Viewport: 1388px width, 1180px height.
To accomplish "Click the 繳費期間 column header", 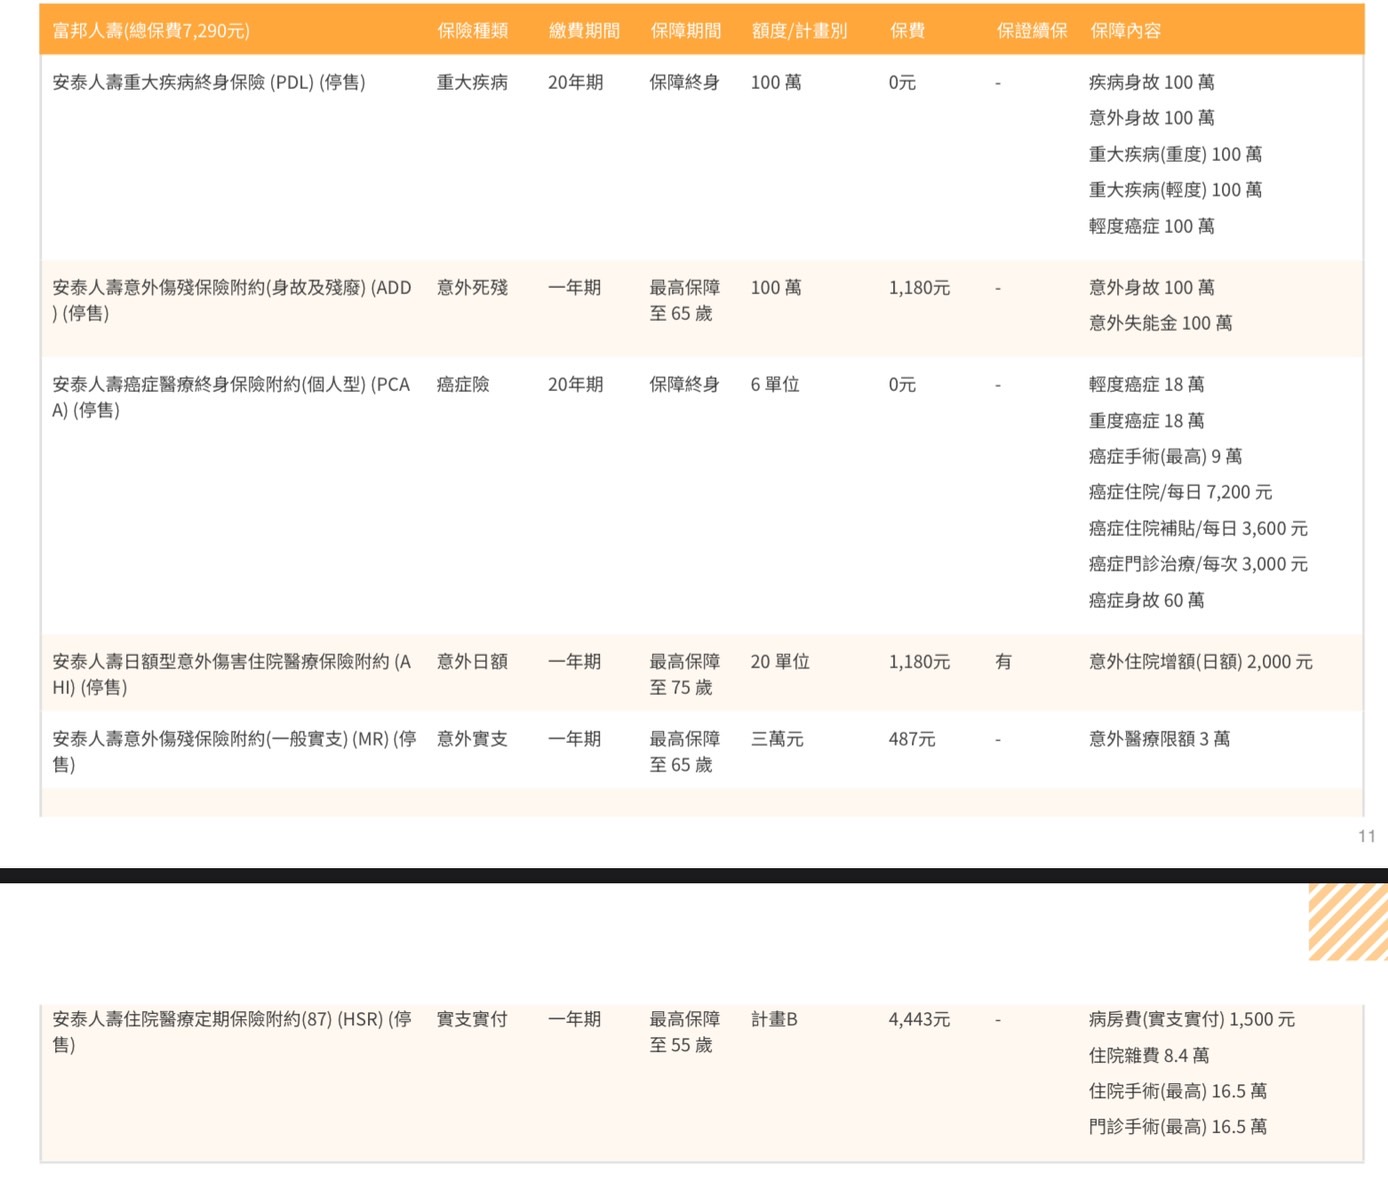I will click(584, 31).
